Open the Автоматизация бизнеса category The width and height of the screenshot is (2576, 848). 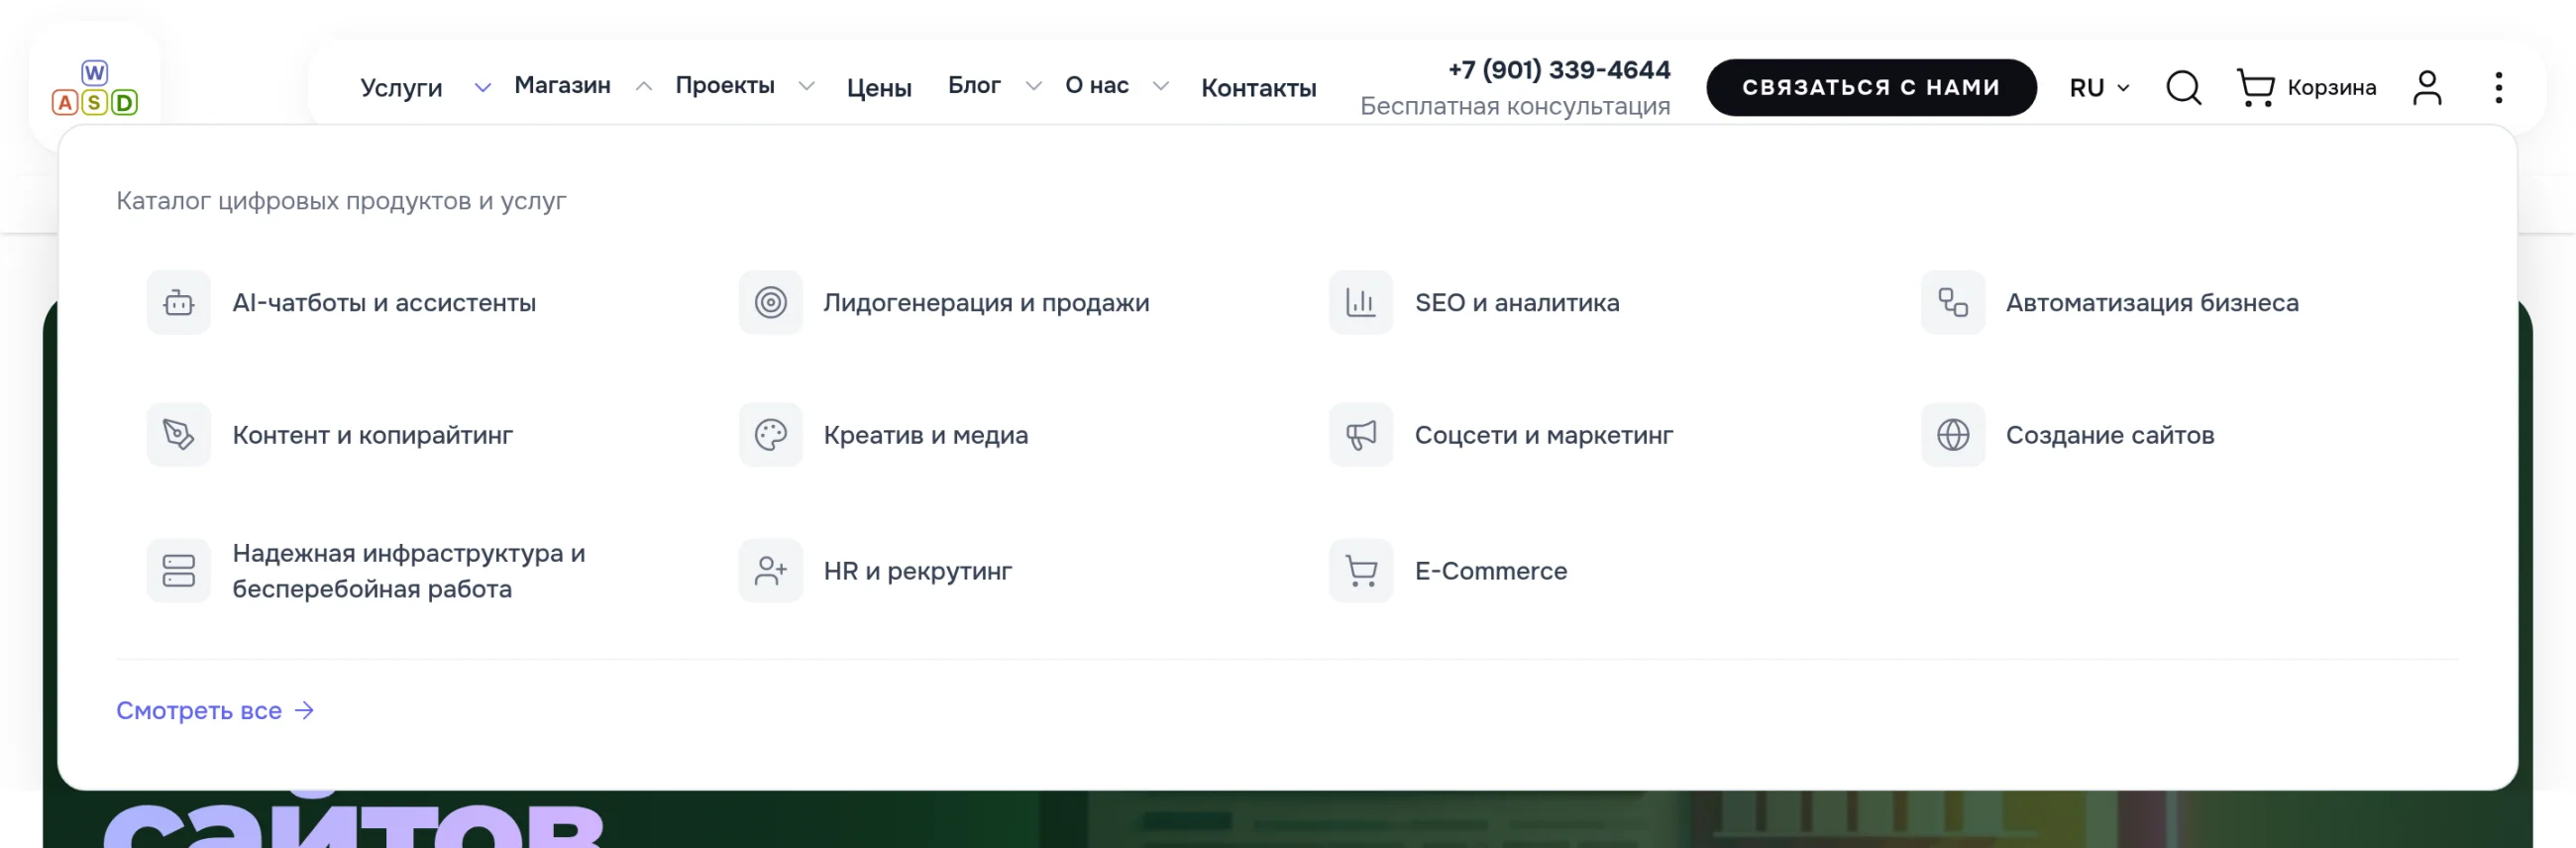2152,303
